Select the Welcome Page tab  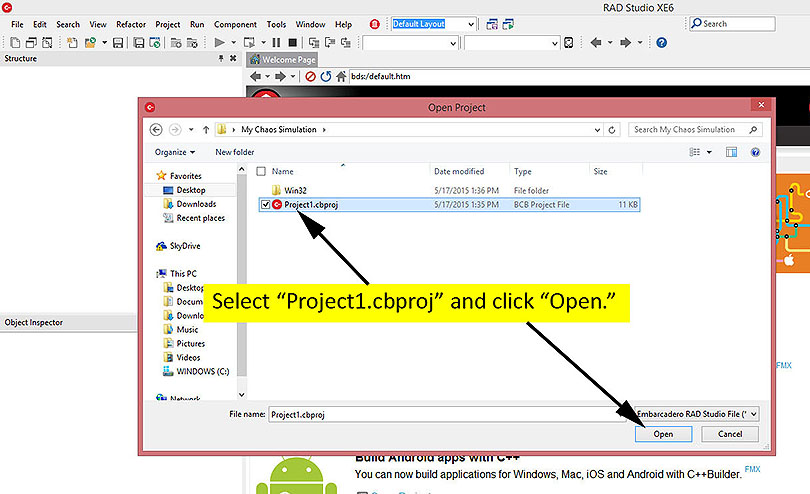pos(282,59)
